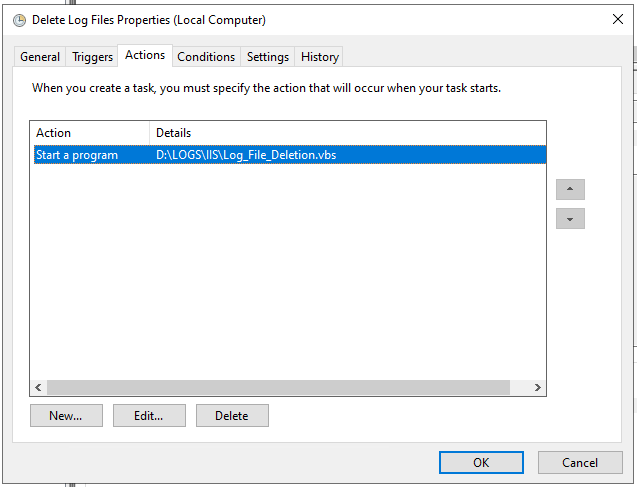The image size is (637, 487).
Task: Select the Actions tab
Action: (145, 56)
